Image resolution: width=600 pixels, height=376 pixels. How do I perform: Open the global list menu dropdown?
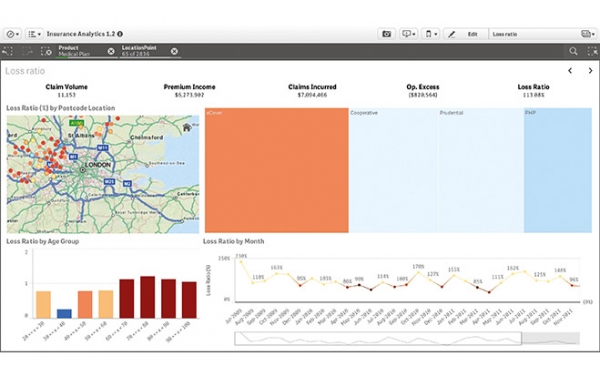pos(34,34)
